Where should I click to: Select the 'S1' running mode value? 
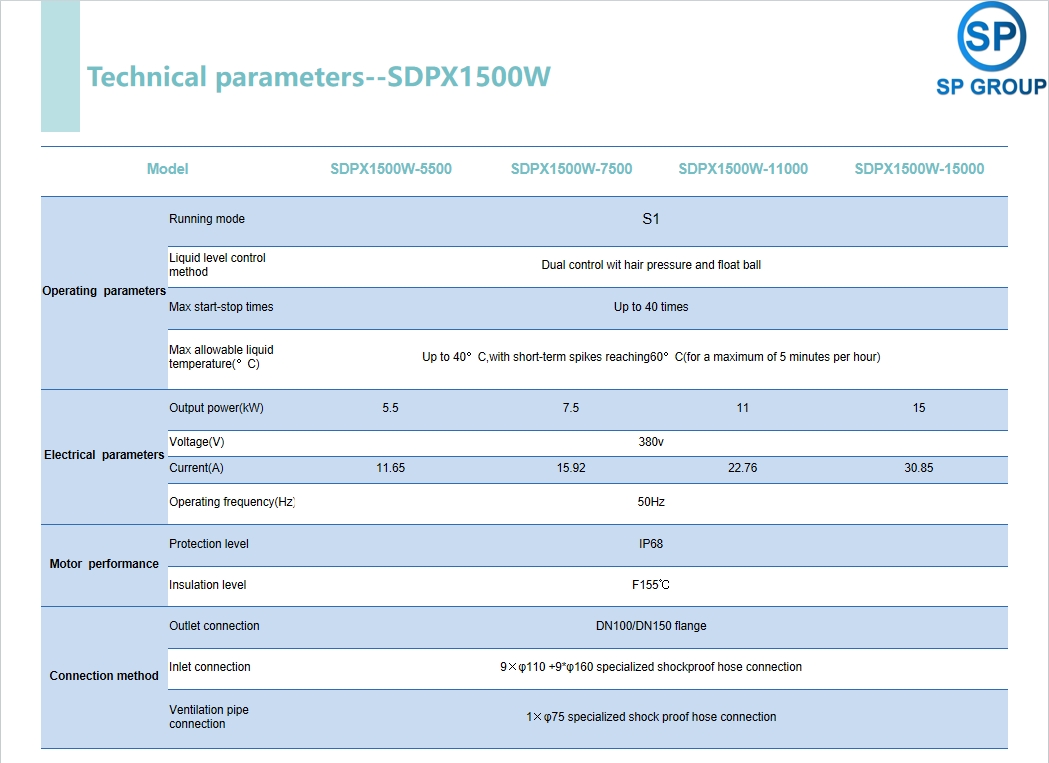[x=651, y=219]
